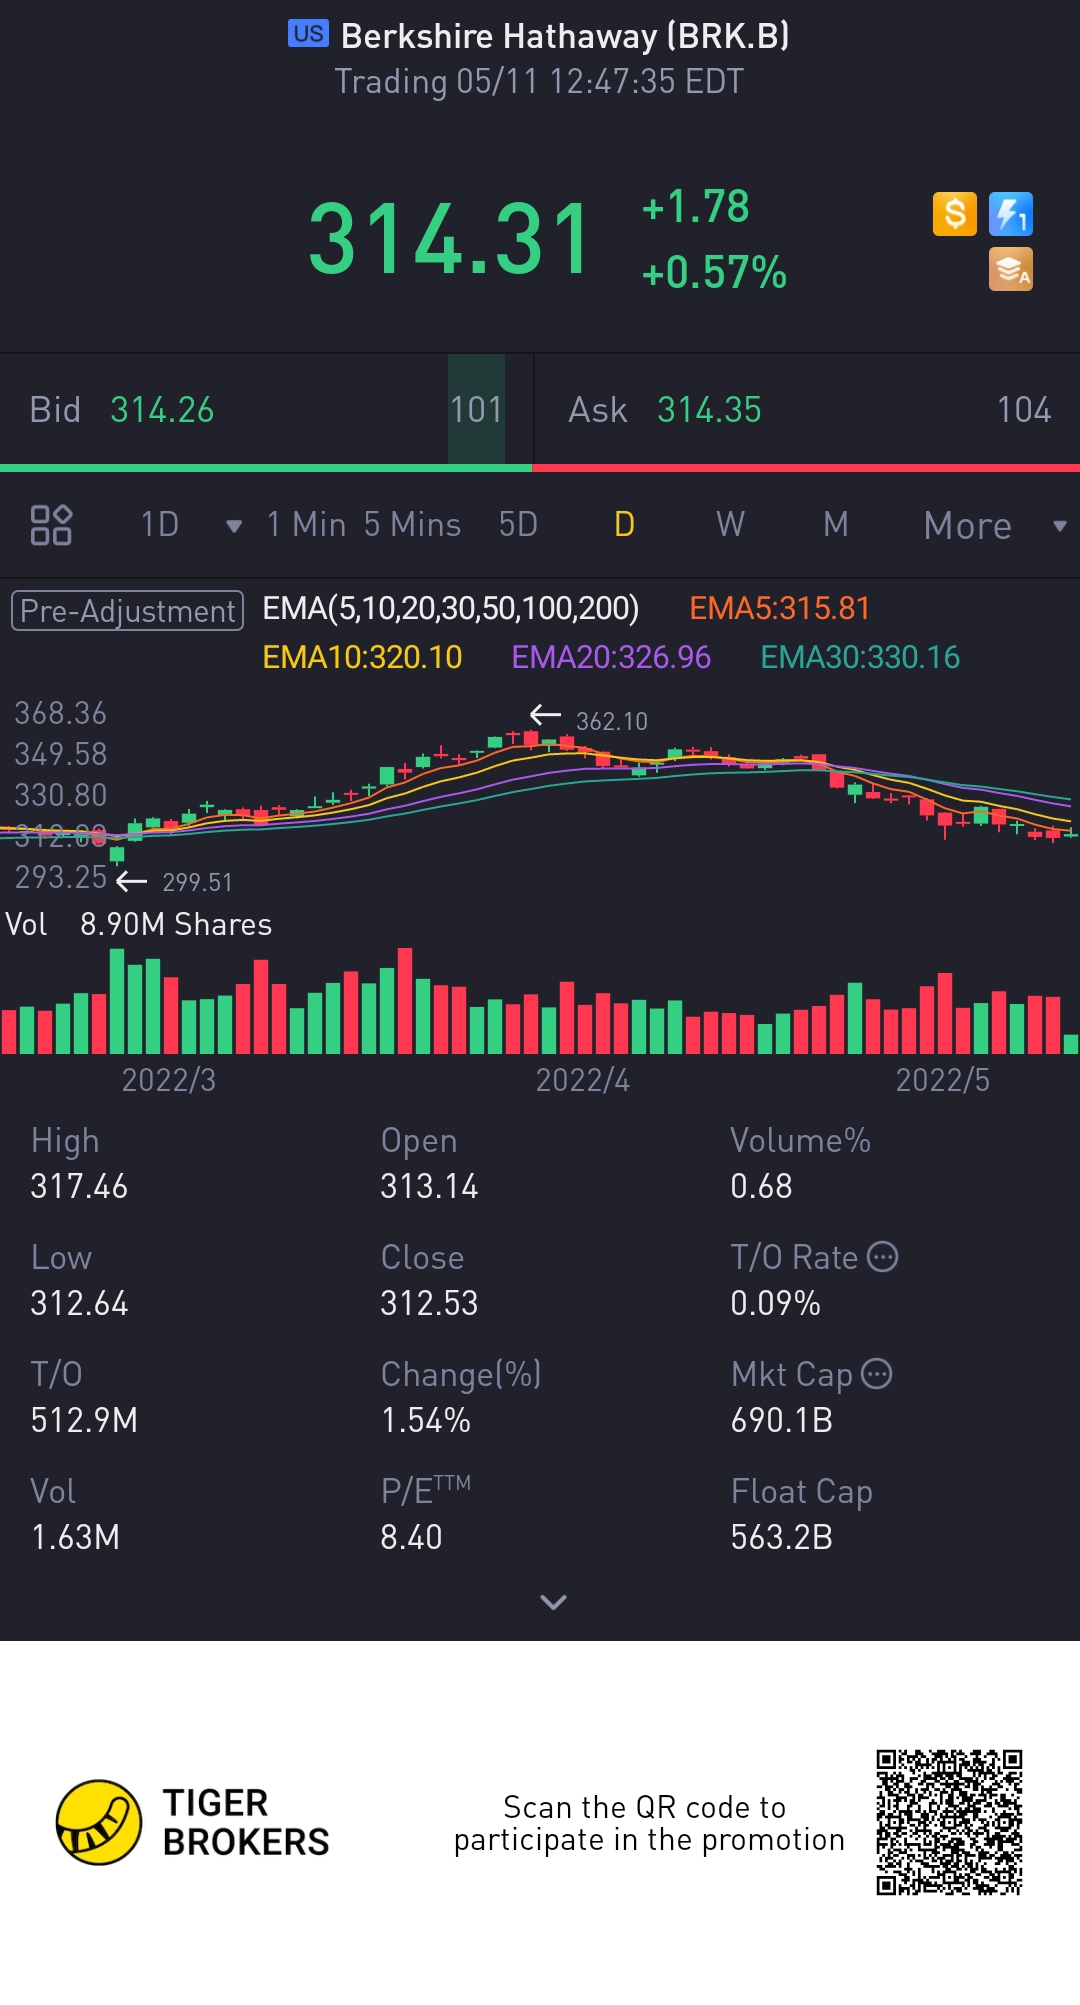Image resolution: width=1080 pixels, height=2005 pixels.
Task: Tap the T/O Rate value 0.09%
Action: (775, 1303)
